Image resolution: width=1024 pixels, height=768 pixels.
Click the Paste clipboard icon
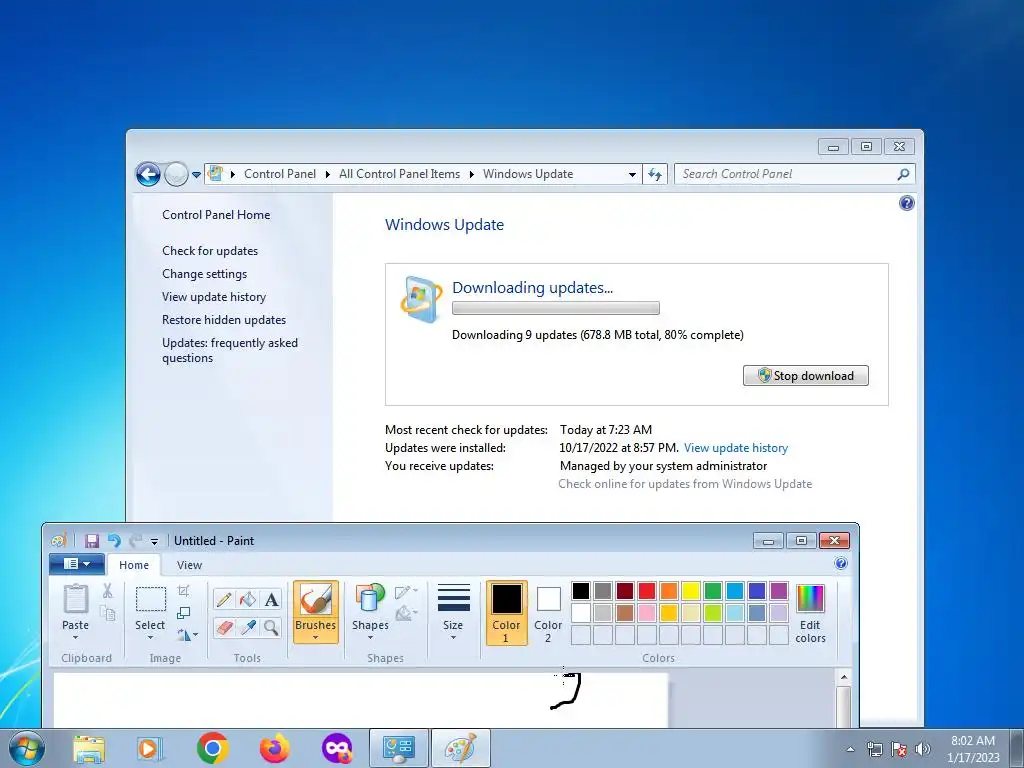coord(76,599)
